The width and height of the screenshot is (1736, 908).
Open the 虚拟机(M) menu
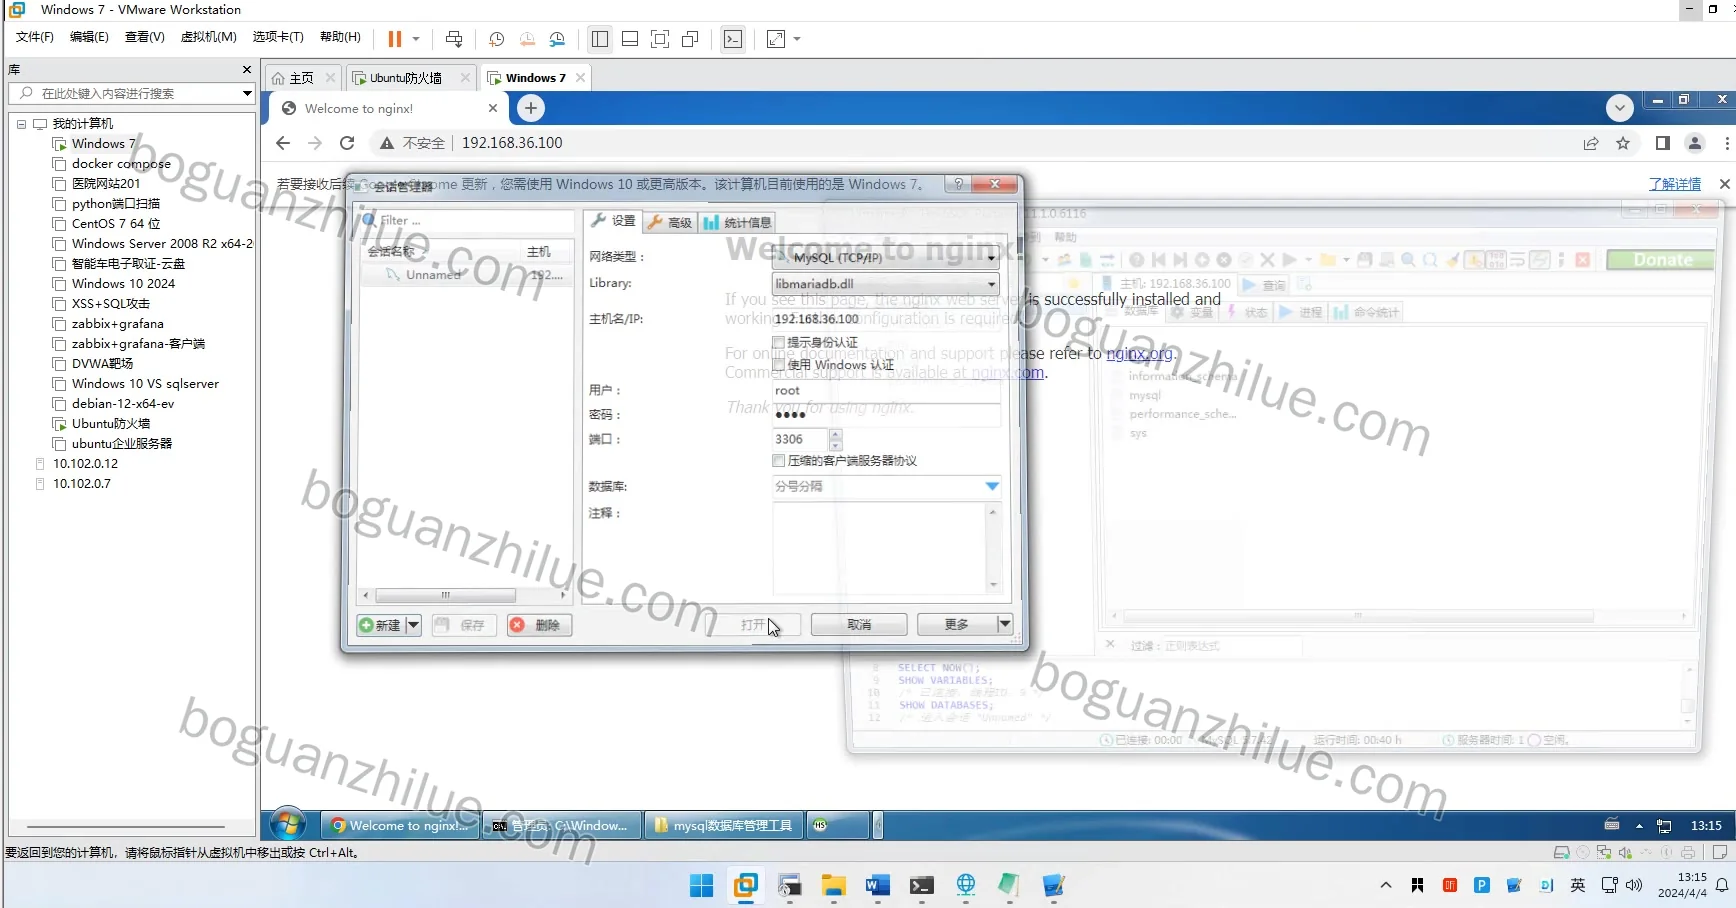coord(208,37)
